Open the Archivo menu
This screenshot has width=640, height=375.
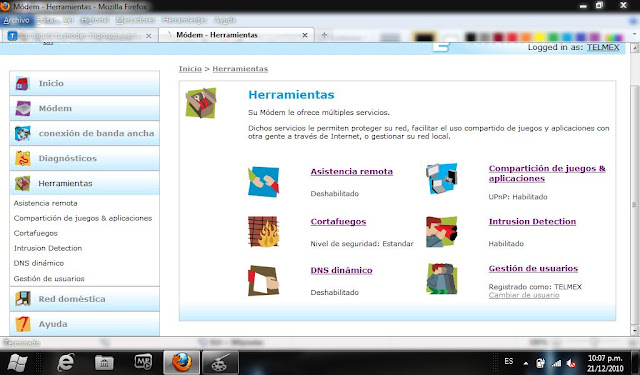[x=16, y=20]
